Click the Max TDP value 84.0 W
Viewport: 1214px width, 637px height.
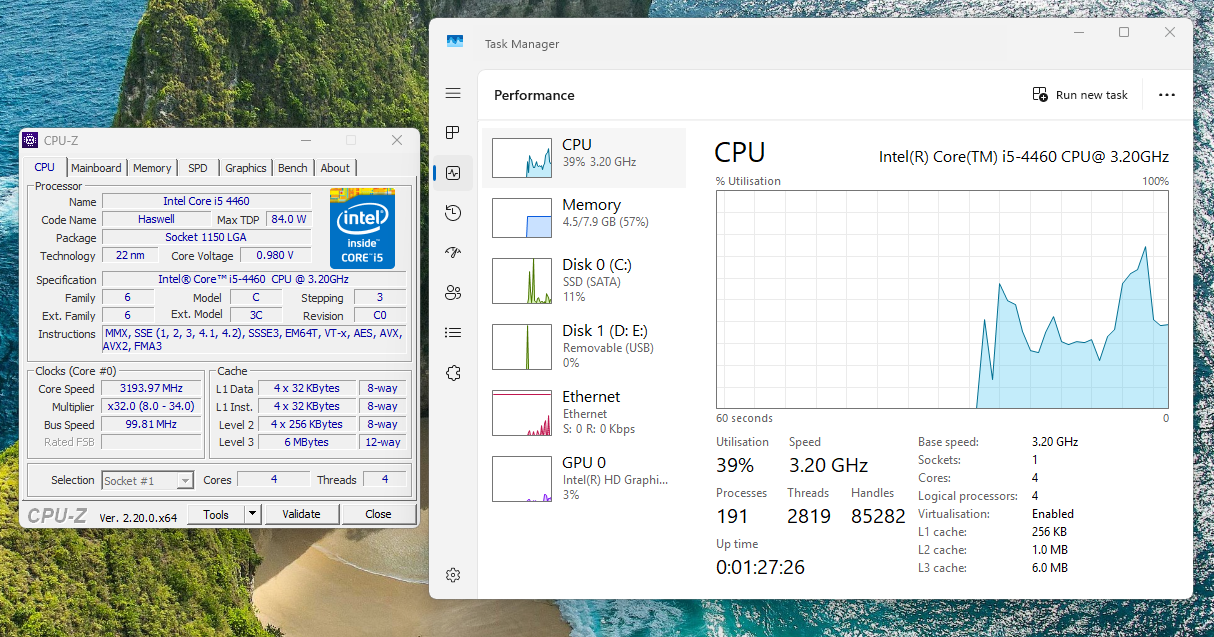coord(288,219)
